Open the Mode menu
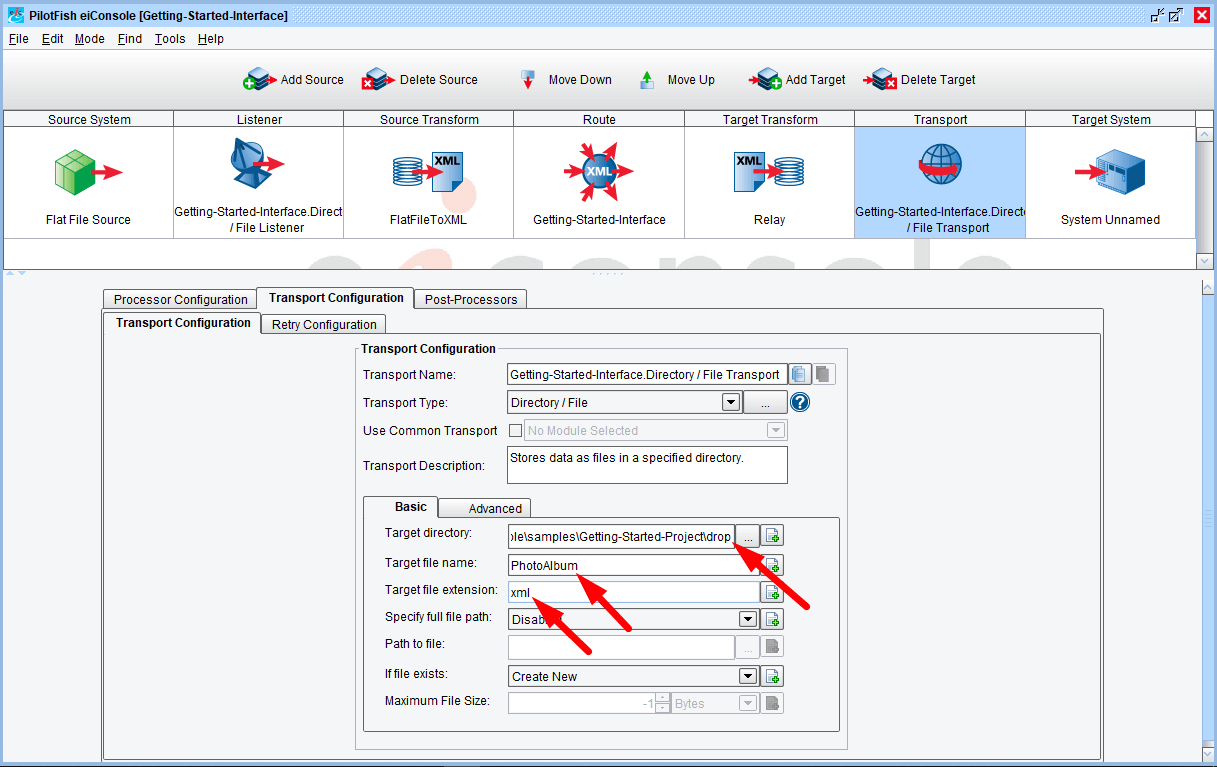 (90, 39)
